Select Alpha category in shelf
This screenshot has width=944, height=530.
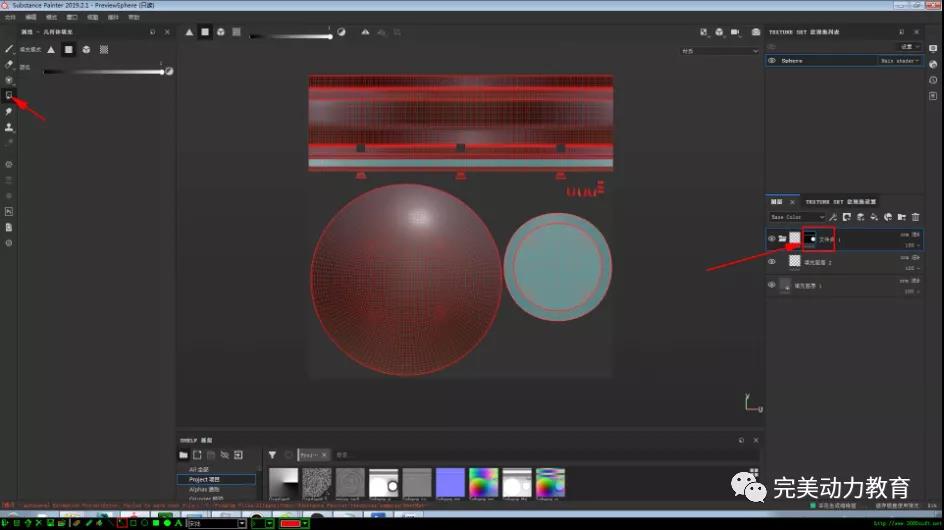pyautogui.click(x=205, y=489)
